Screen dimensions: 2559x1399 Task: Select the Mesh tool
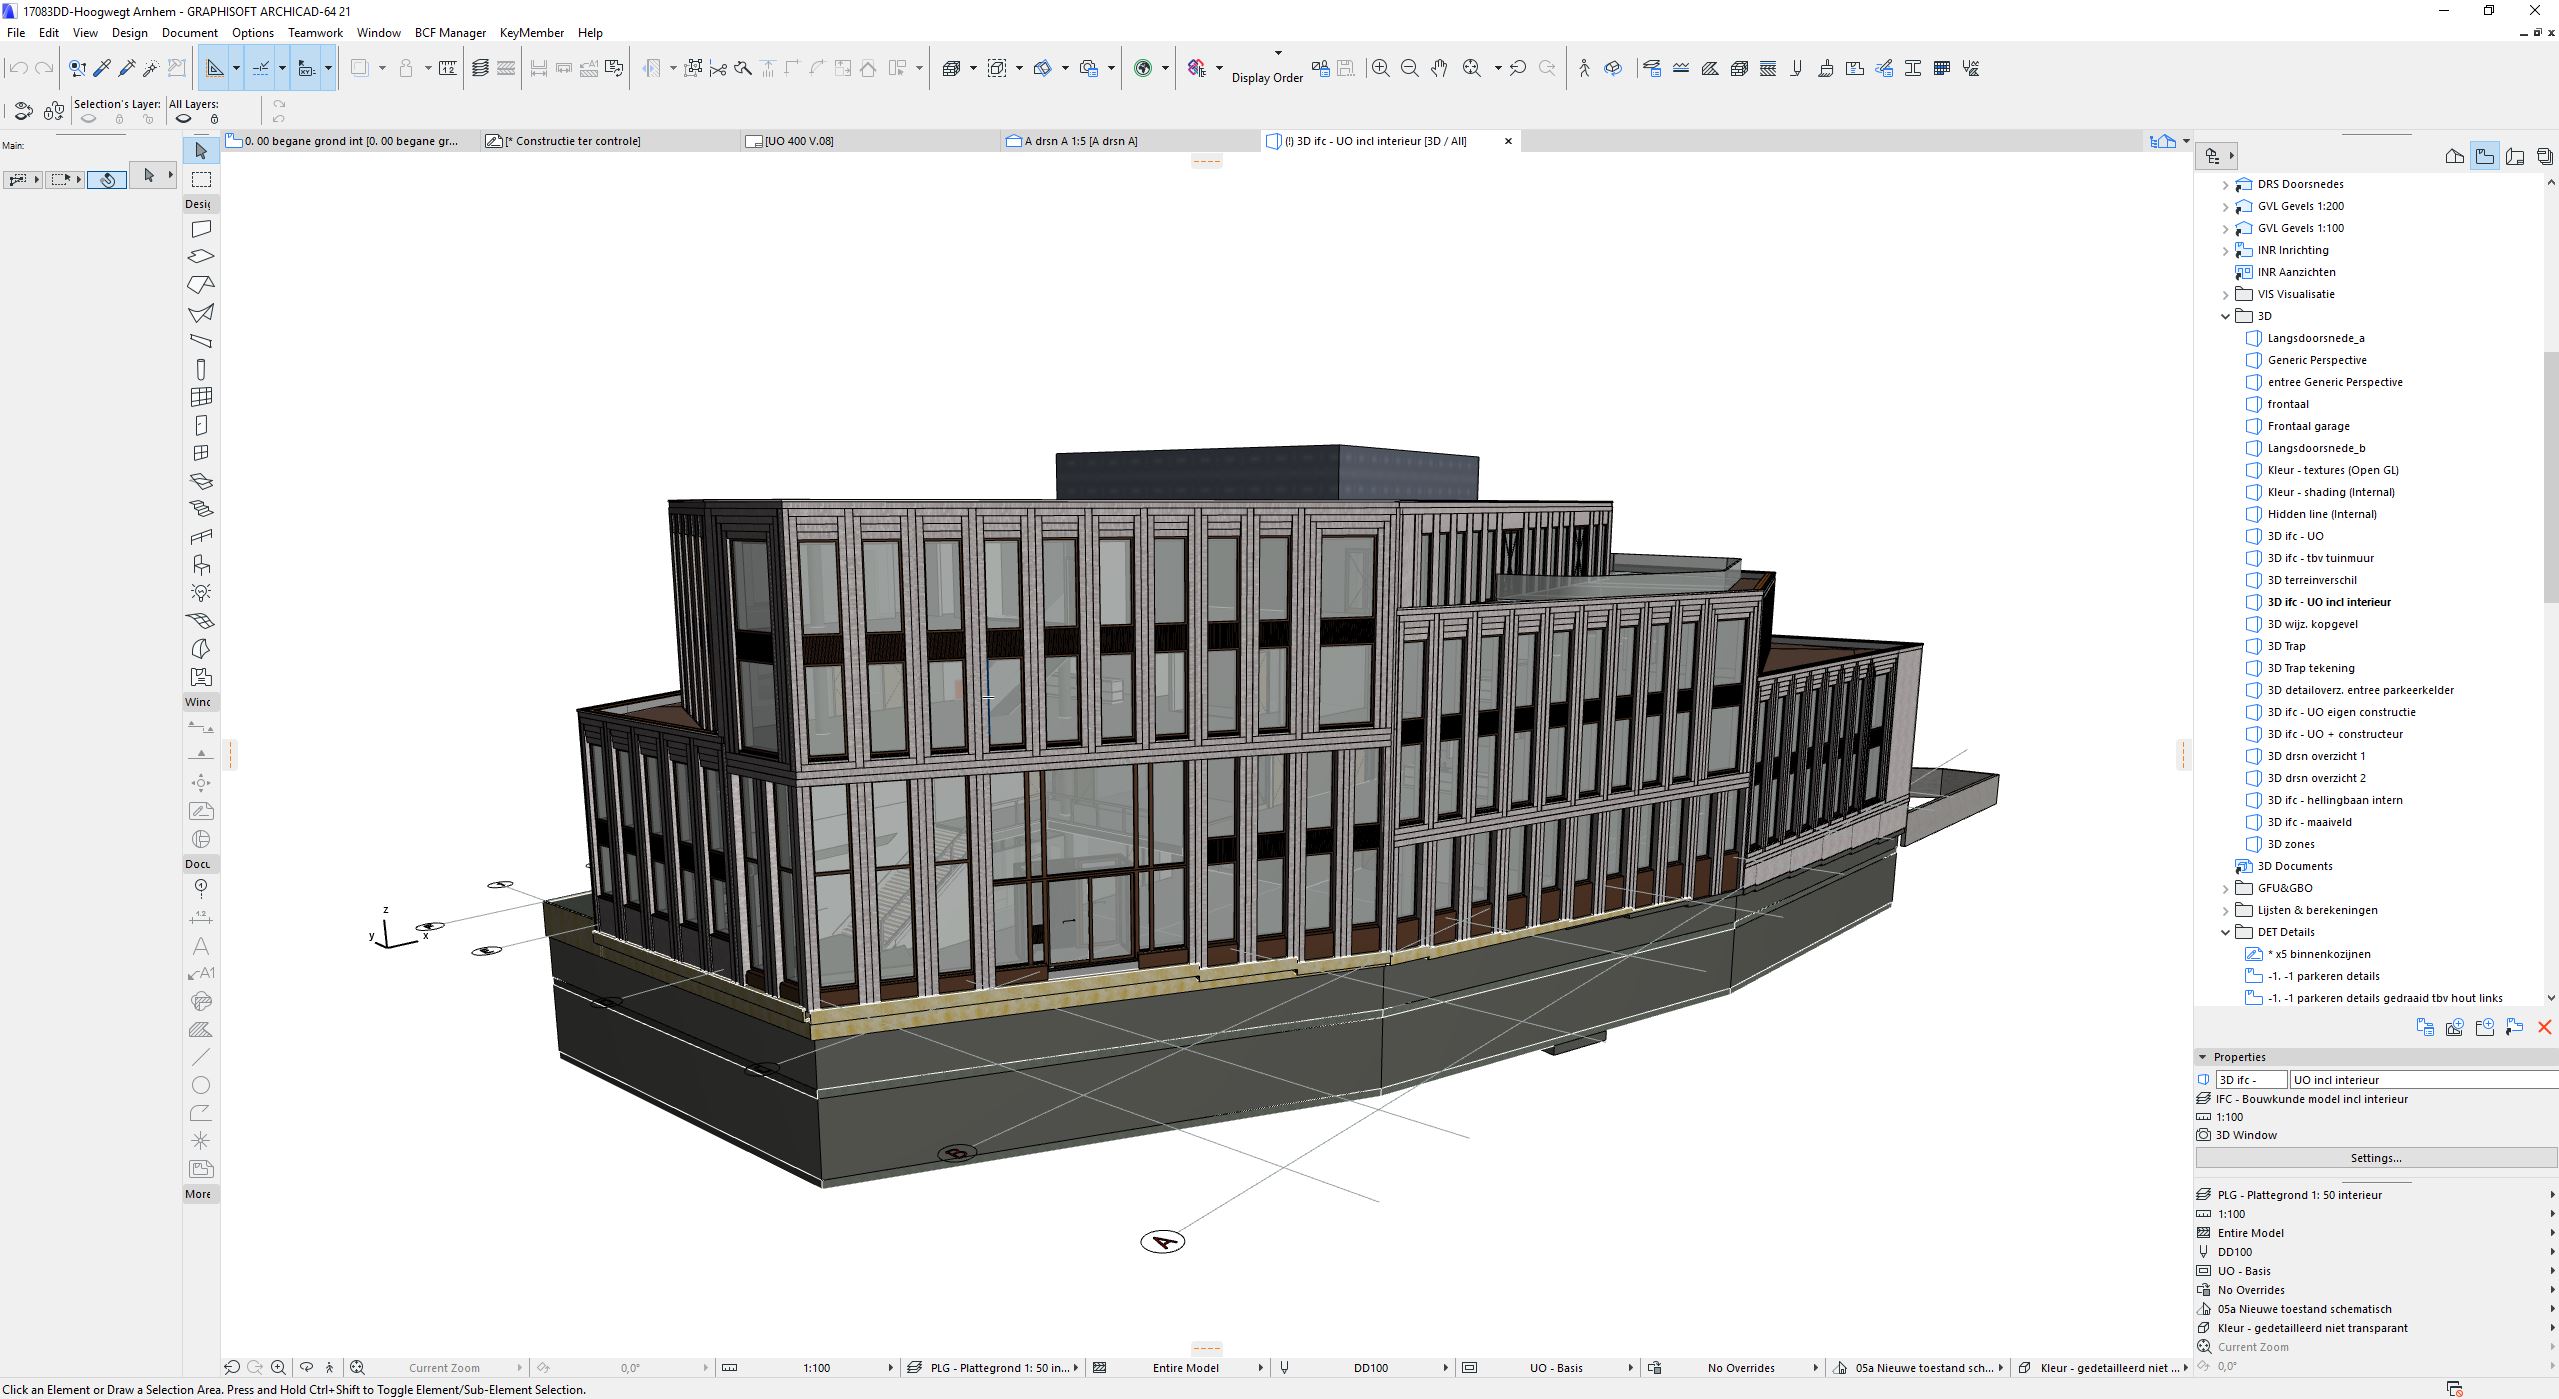point(201,621)
